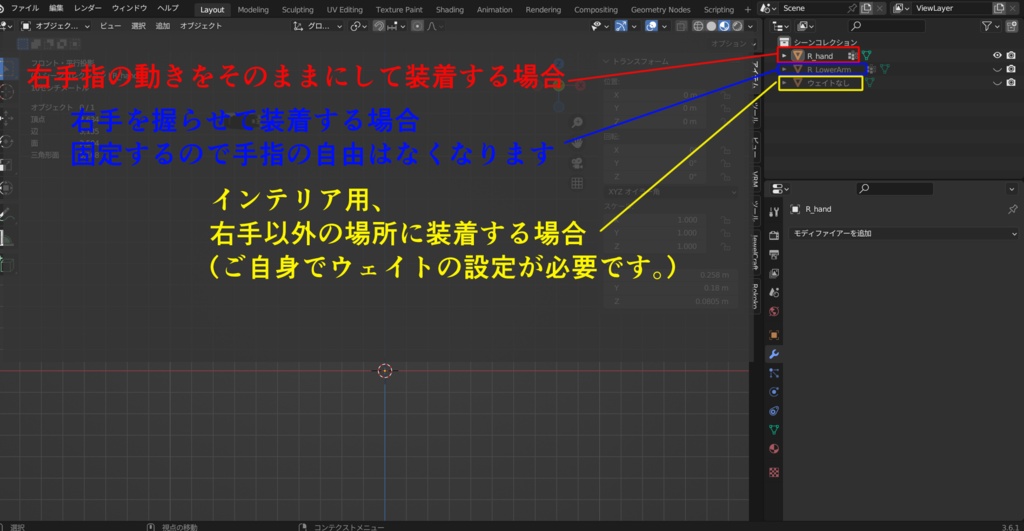
Task: Open the Physics properties tab
Action: (774, 392)
